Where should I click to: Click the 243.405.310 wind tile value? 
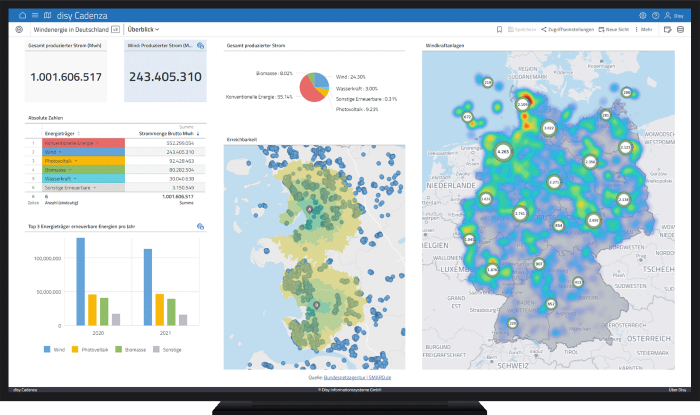click(x=165, y=77)
